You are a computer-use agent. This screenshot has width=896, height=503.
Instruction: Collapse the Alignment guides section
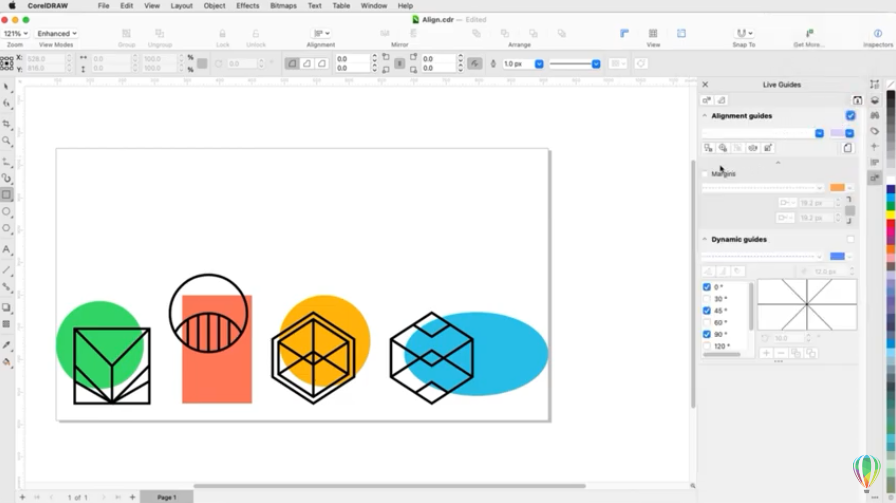[x=704, y=116]
